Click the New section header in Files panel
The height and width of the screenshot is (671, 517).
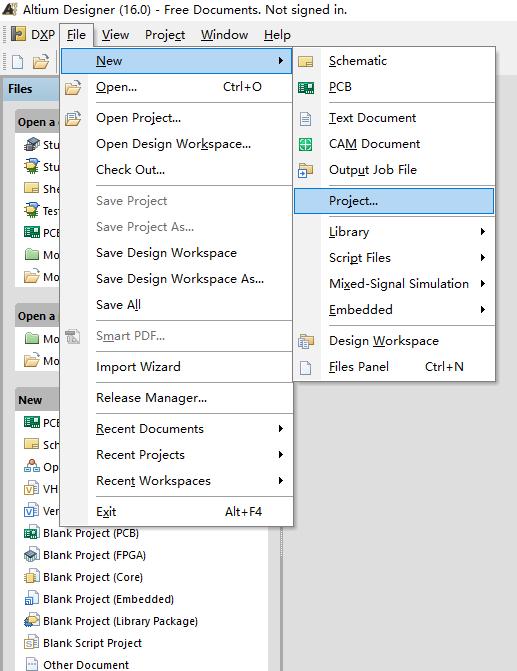pos(37,400)
